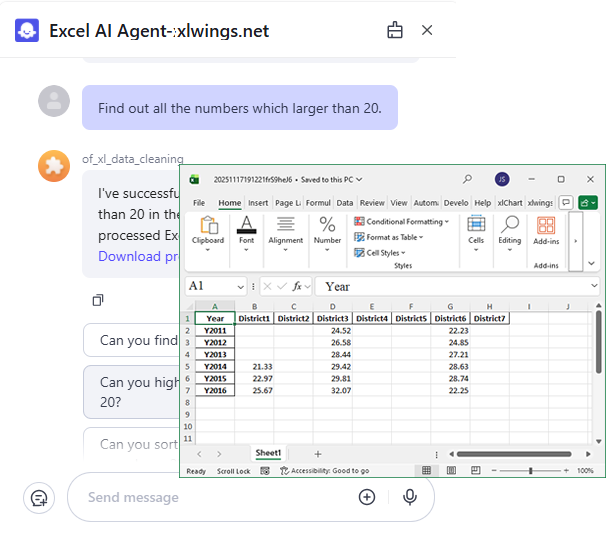
Task: Open the Format as Table menu
Action: [389, 237]
